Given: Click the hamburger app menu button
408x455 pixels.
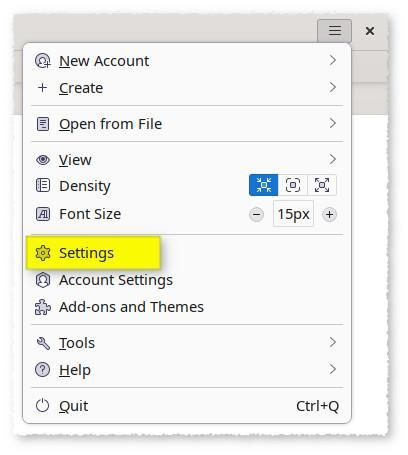Looking at the screenshot, I should [334, 31].
